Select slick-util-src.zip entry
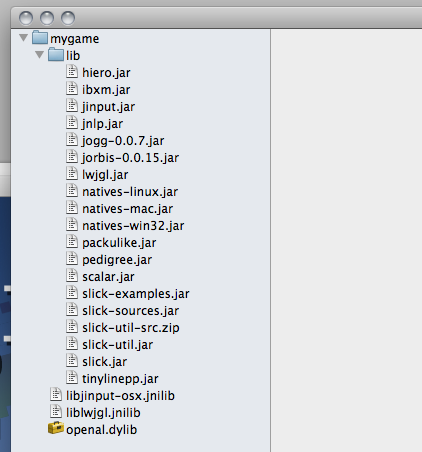 click(x=131, y=328)
